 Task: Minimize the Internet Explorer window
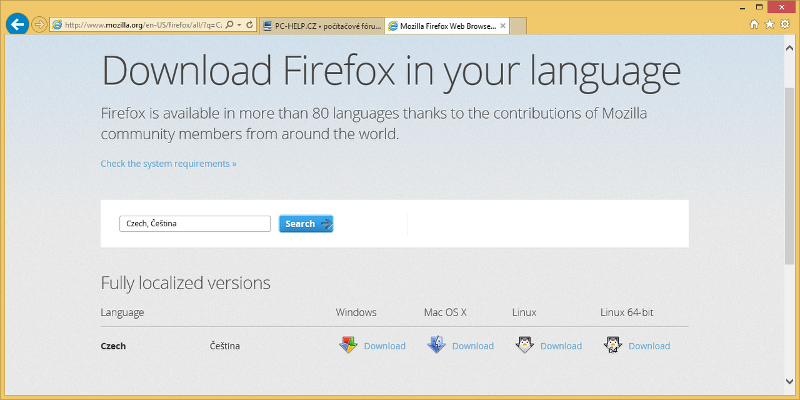point(741,7)
